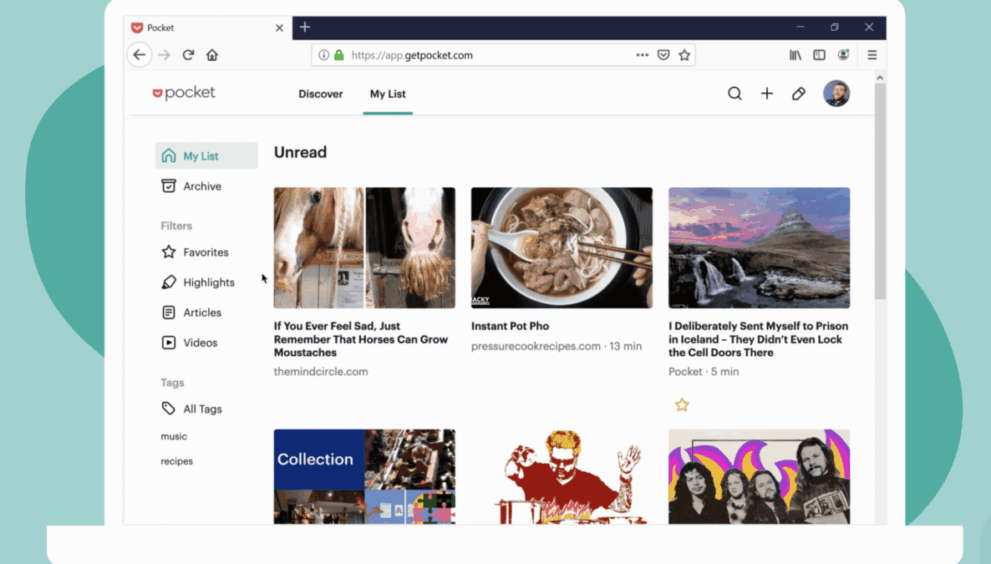Image resolution: width=991 pixels, height=564 pixels.
Task: Select the My List top navigation tab
Action: pos(388,94)
